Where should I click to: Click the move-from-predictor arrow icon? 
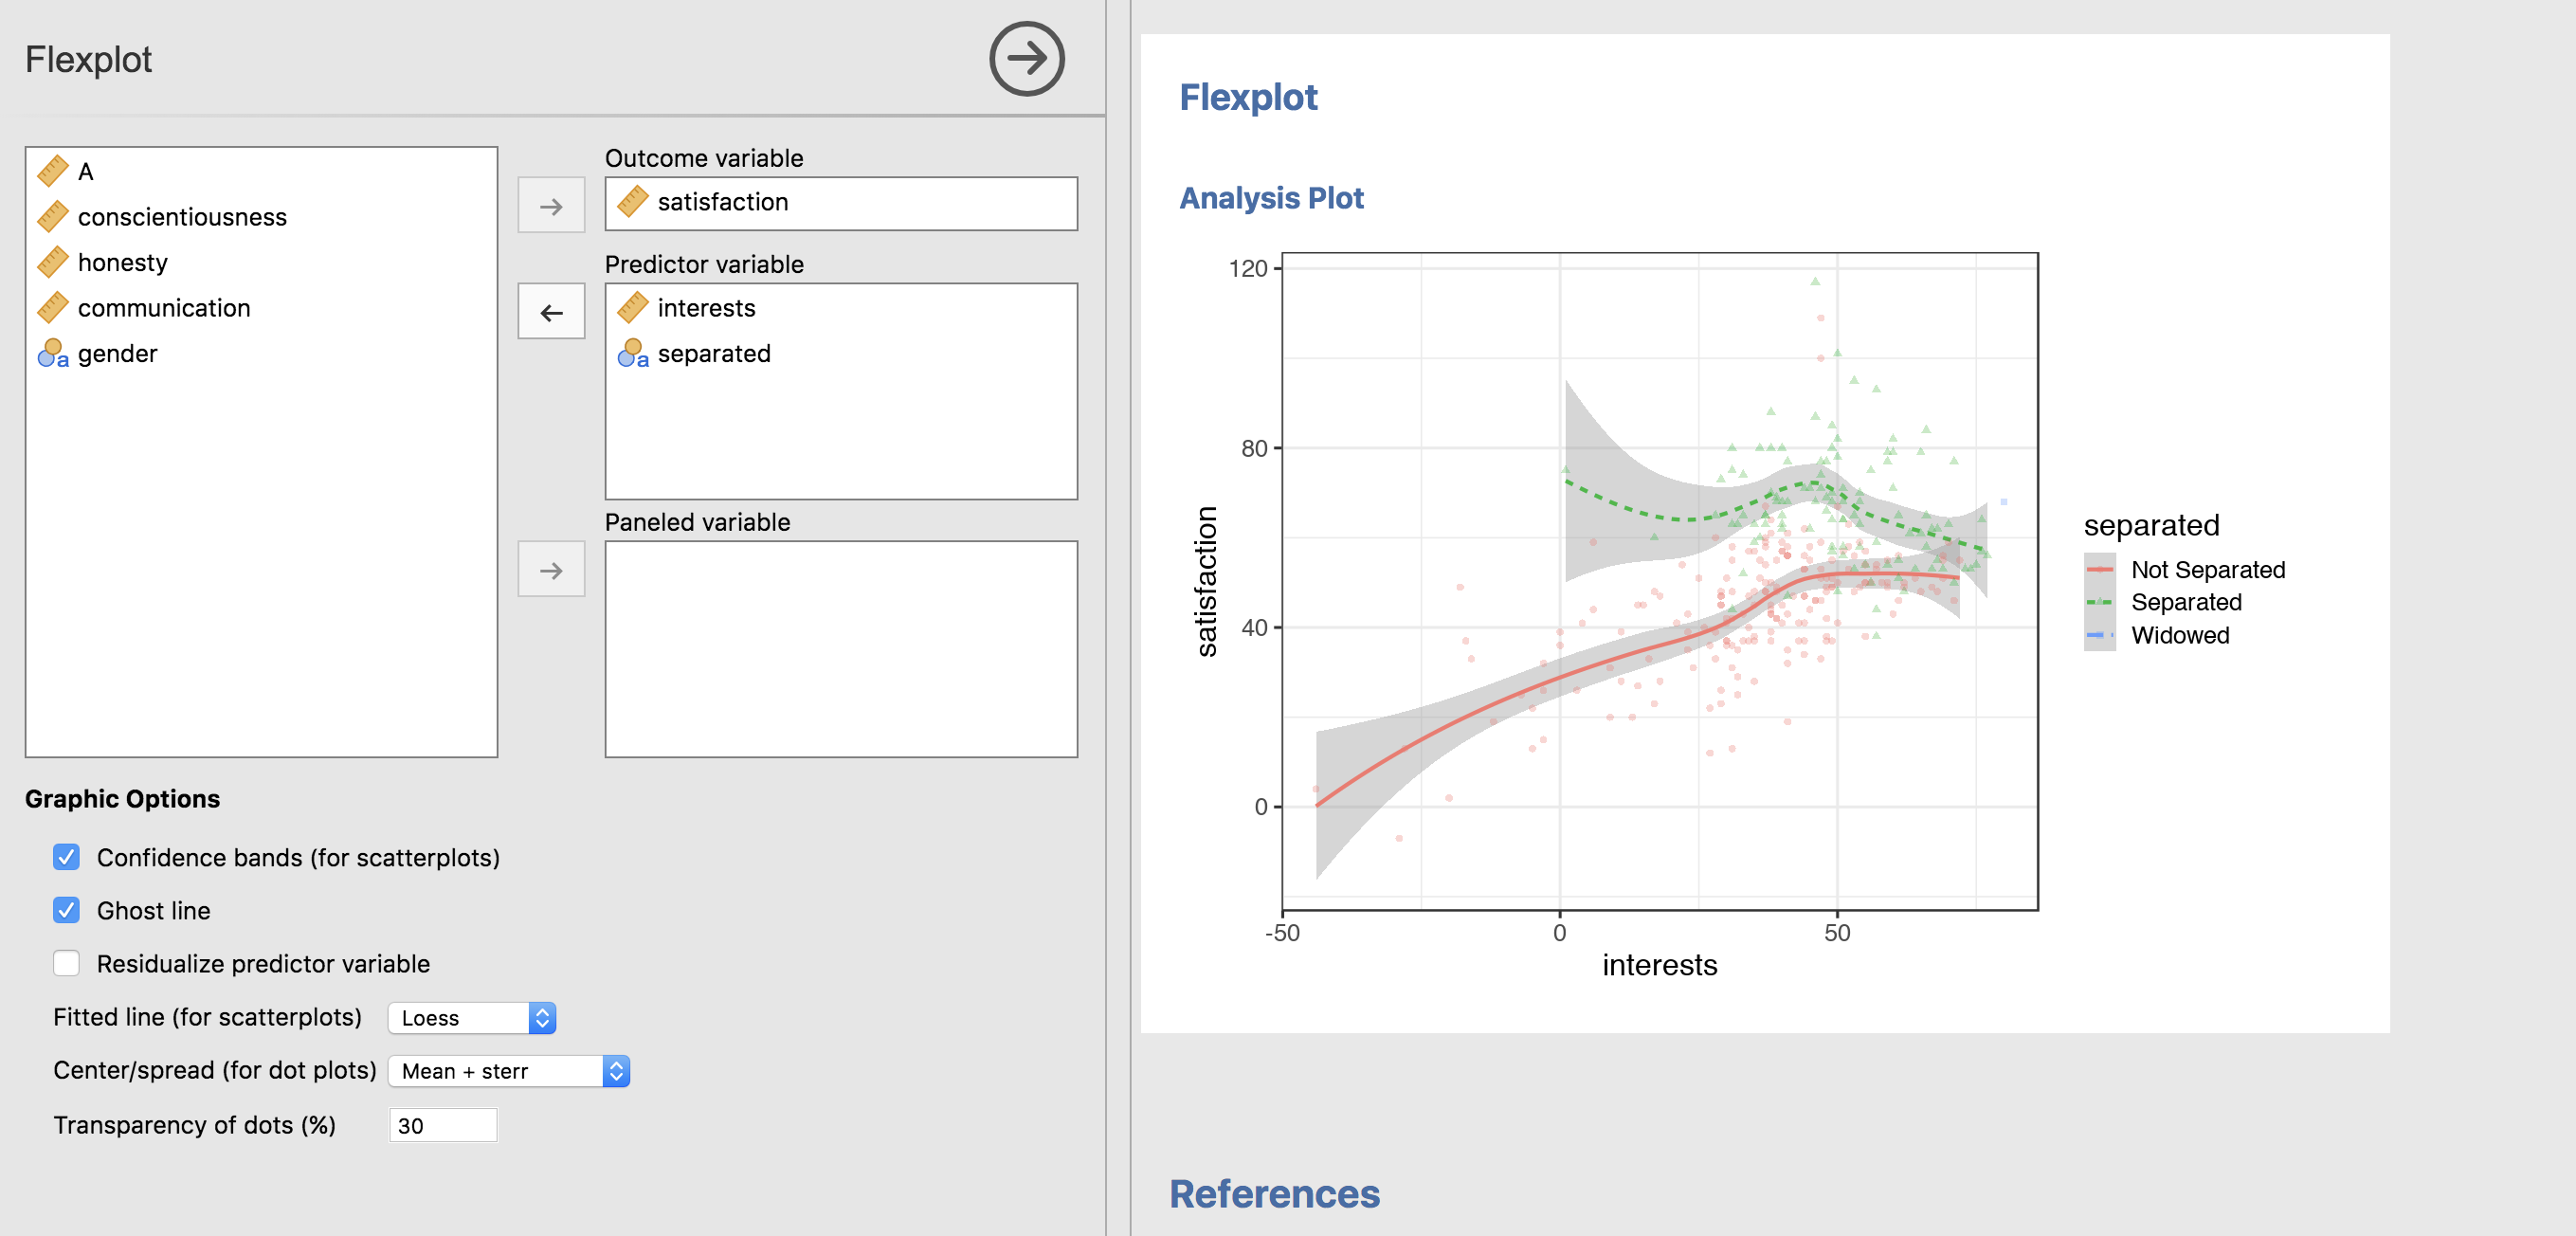coord(552,312)
